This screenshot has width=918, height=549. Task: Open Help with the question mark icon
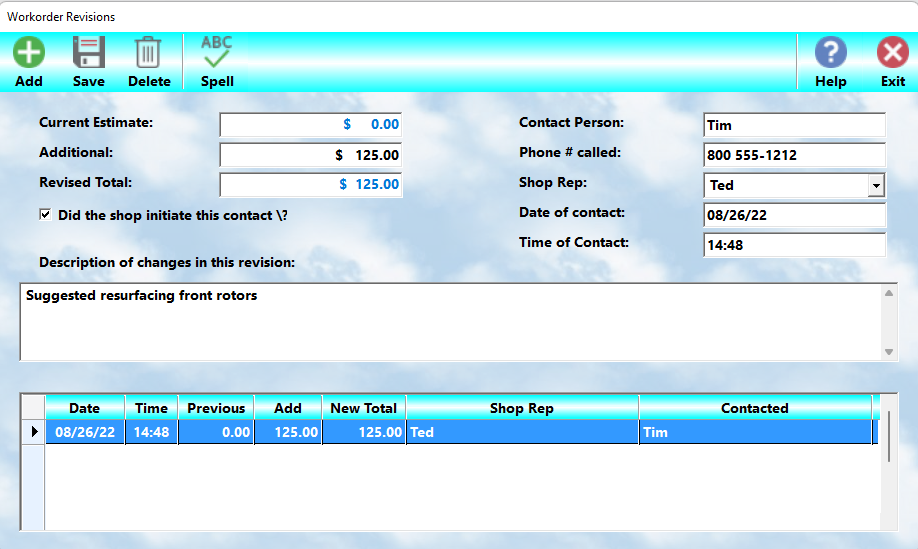click(830, 53)
